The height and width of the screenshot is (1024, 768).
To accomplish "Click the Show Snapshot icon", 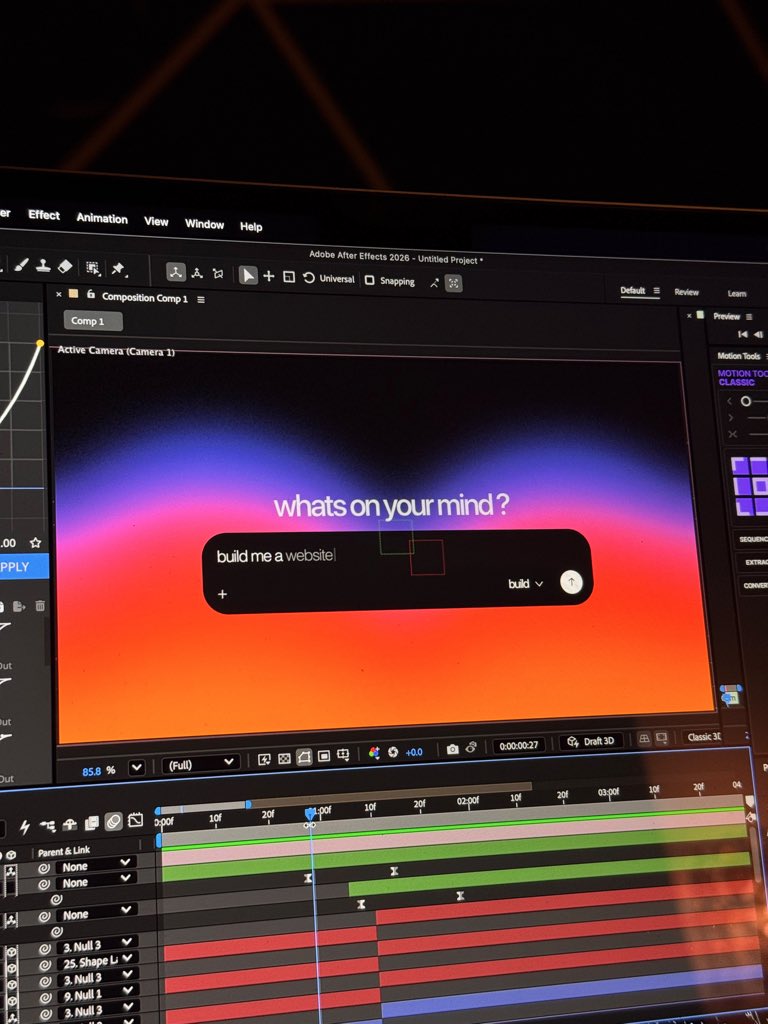I will point(471,748).
